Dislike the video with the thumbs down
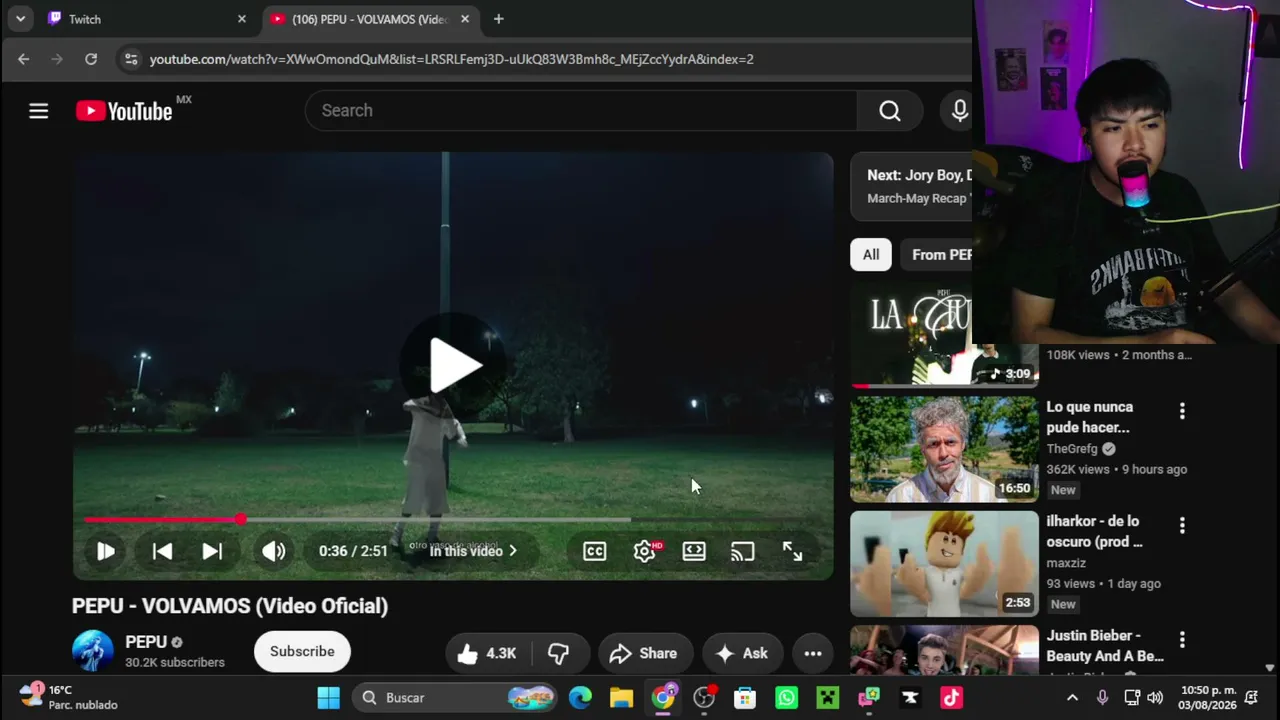The height and width of the screenshot is (720, 1280). (559, 654)
